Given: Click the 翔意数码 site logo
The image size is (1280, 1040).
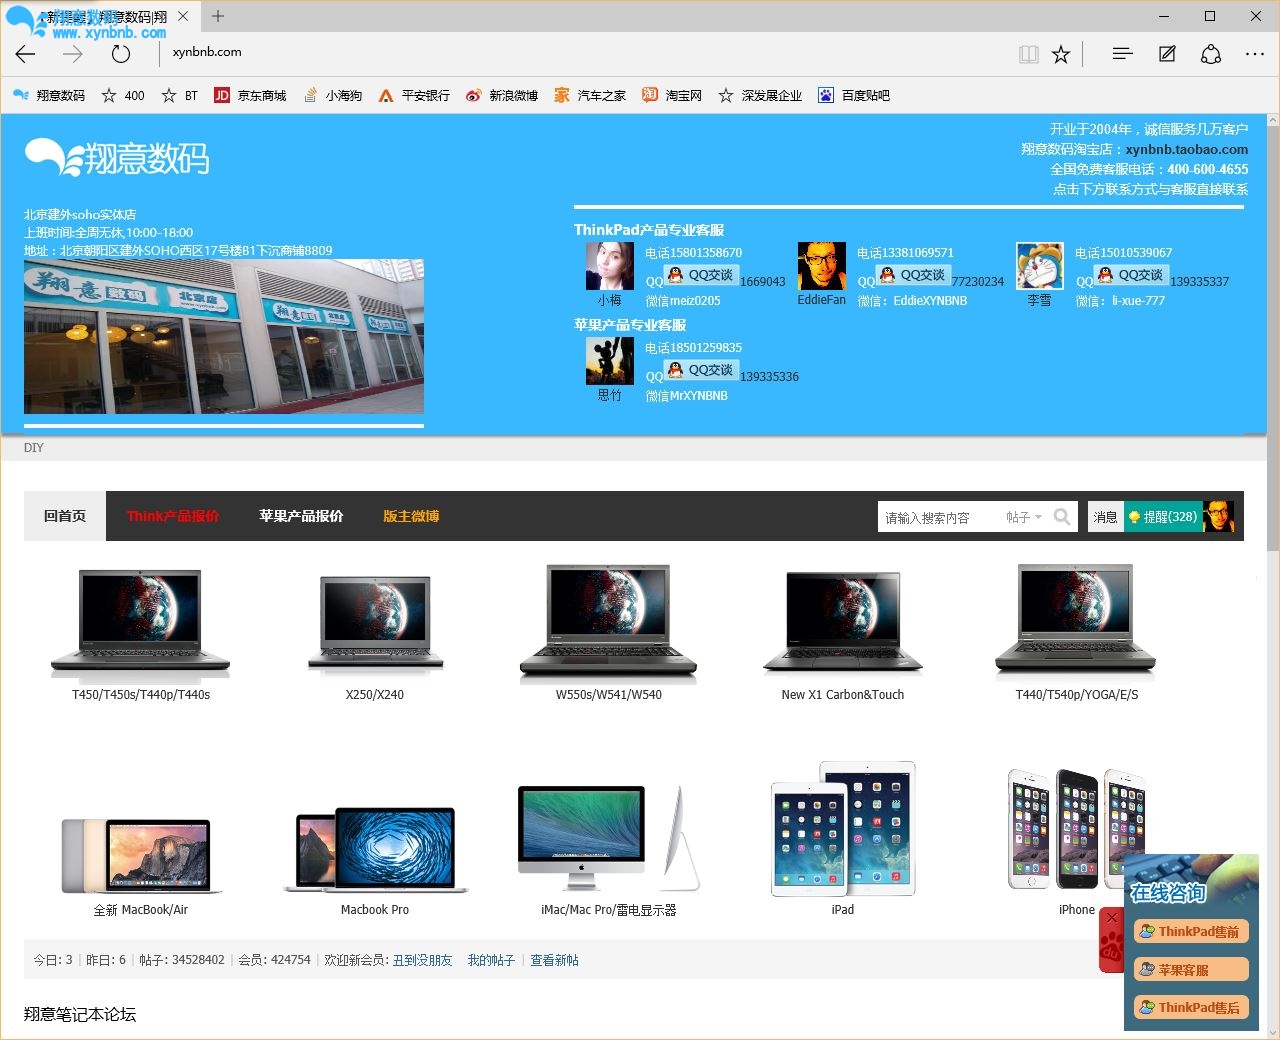Looking at the screenshot, I should [x=117, y=158].
